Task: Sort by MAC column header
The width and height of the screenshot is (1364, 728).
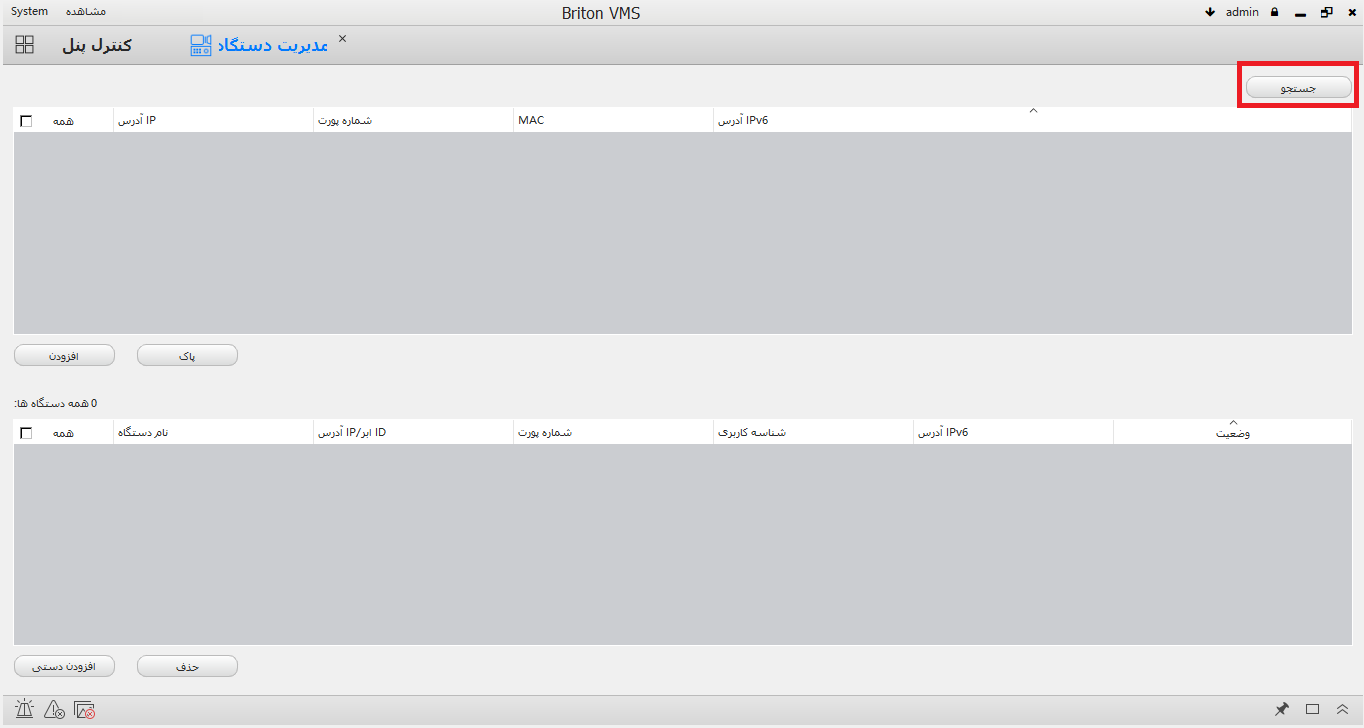Action: (x=613, y=120)
